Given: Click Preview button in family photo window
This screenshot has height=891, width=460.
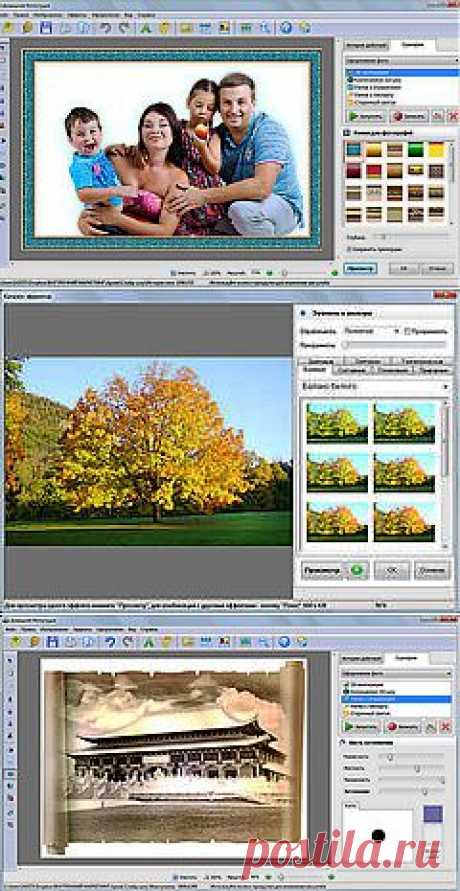Looking at the screenshot, I should 360,268.
